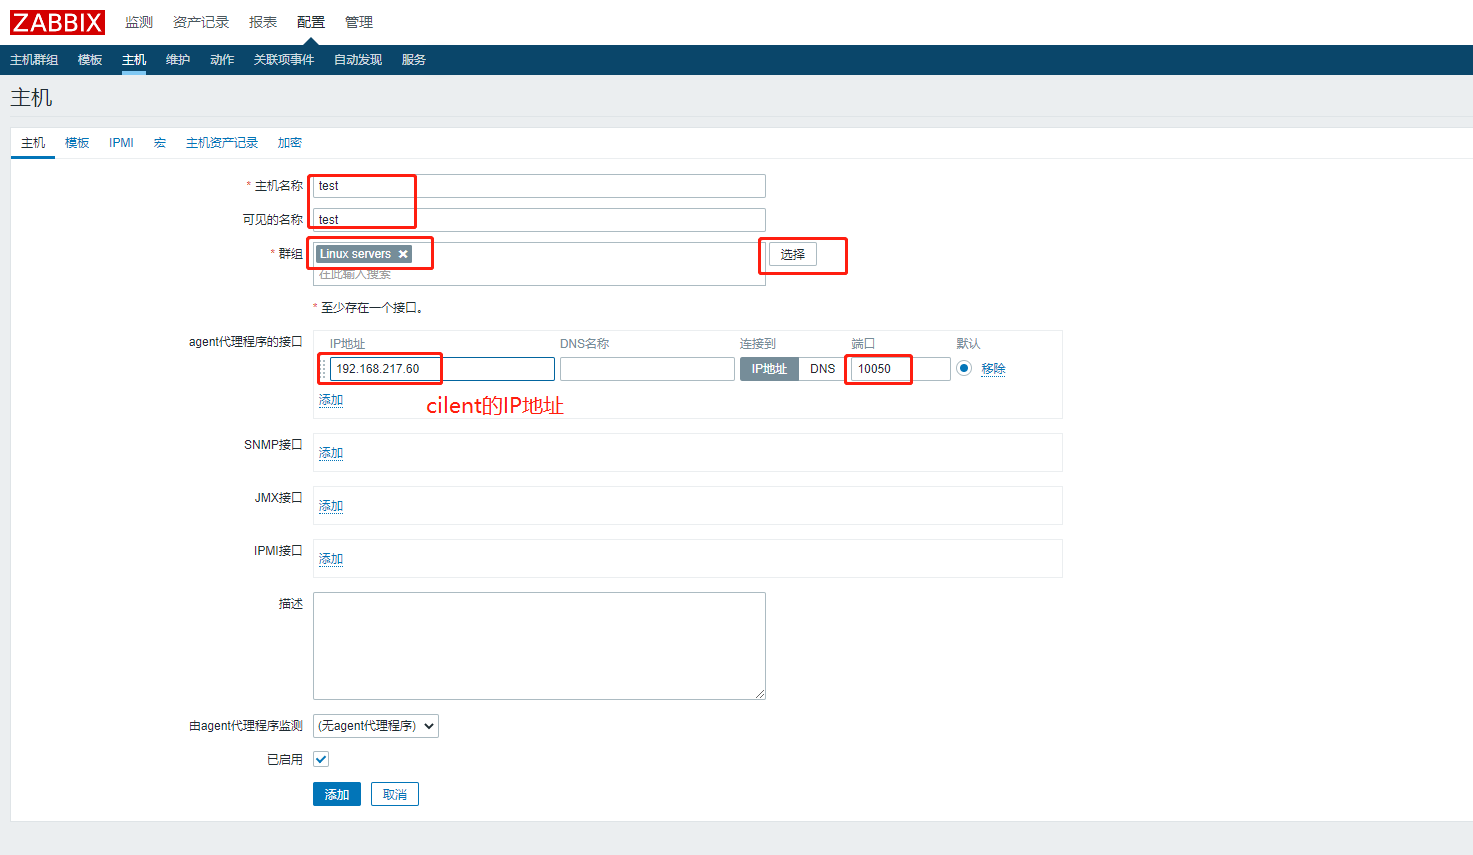Toggle the 已启用 enabled checkbox

click(321, 759)
